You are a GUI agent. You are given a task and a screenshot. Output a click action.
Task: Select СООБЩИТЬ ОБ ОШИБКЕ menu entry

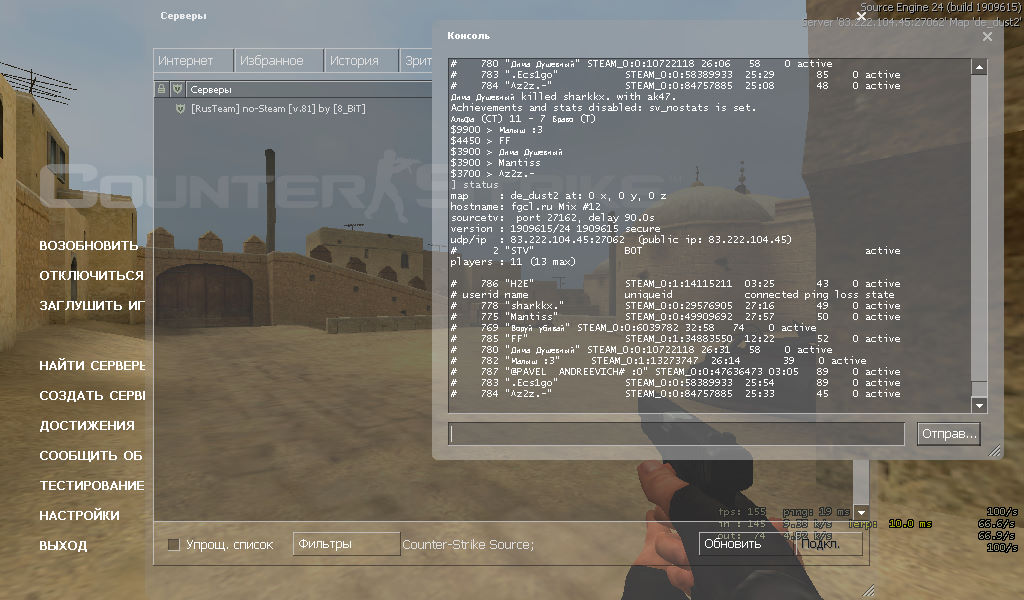coord(91,456)
